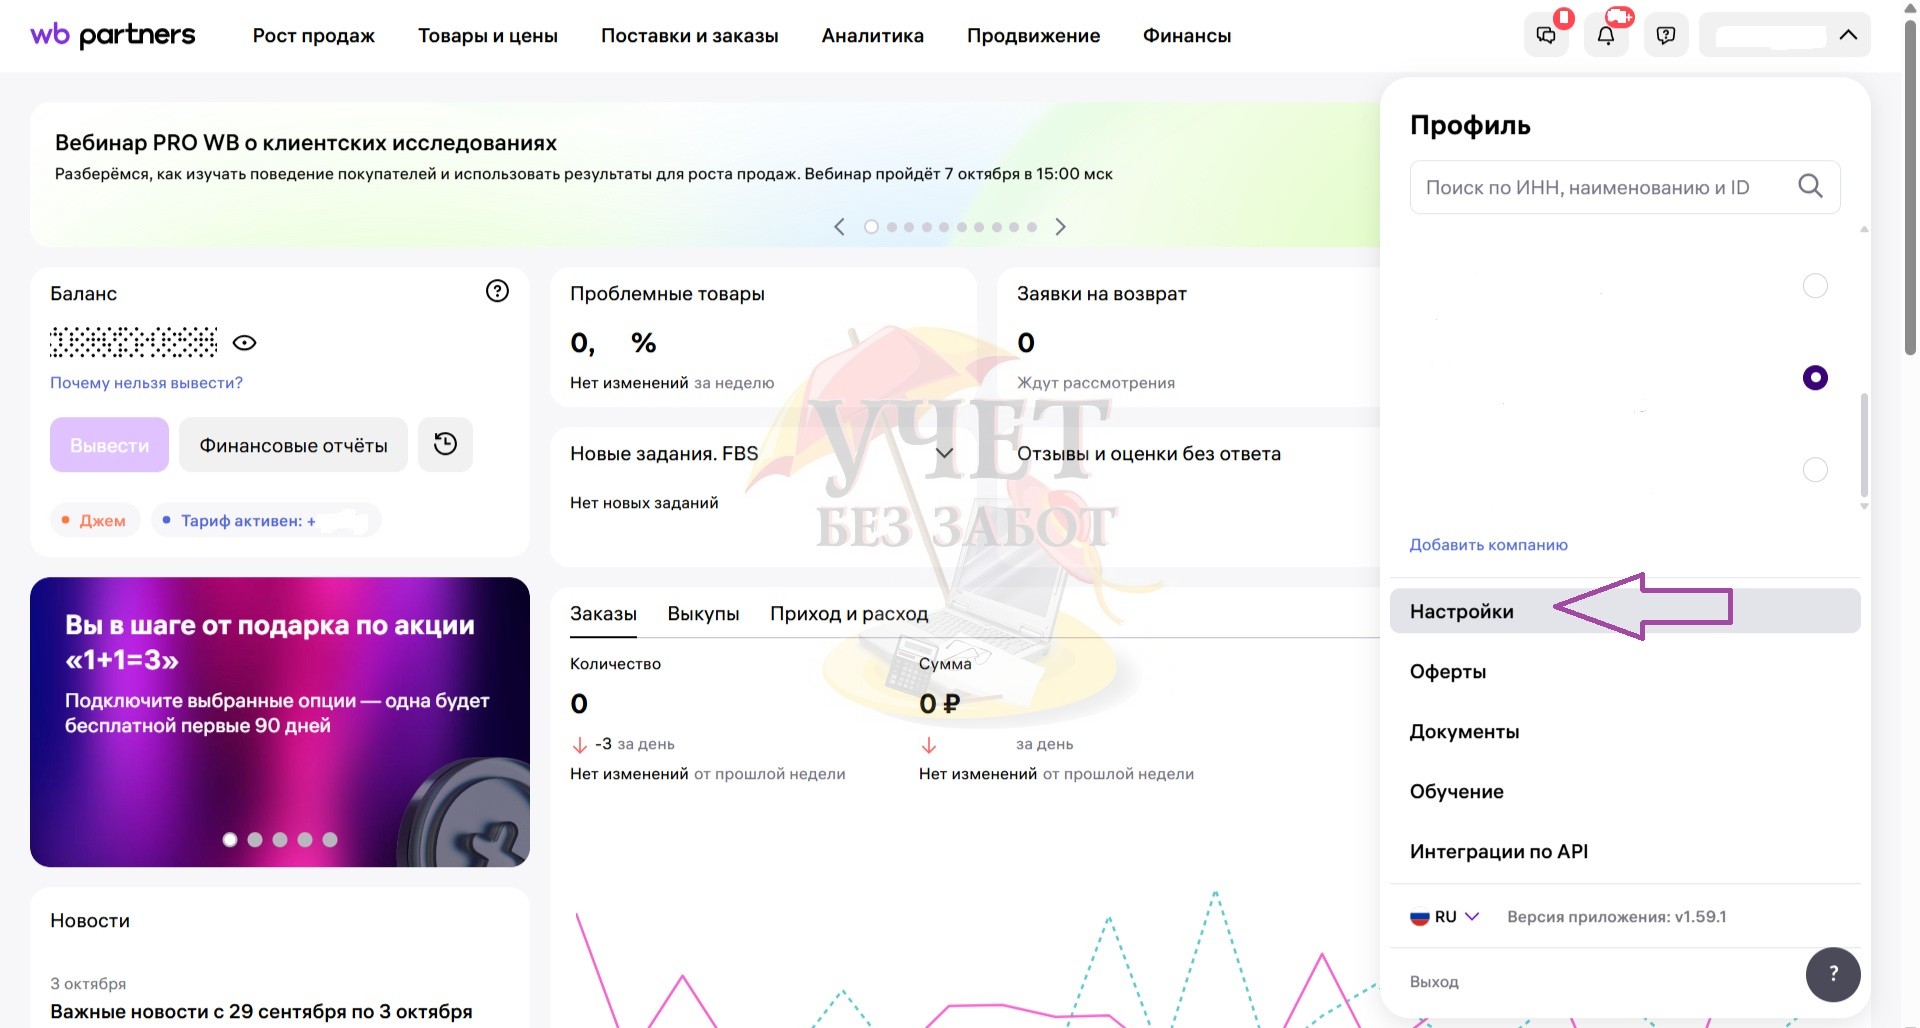Open the balance history clock icon
This screenshot has width=1920, height=1028.
point(445,444)
